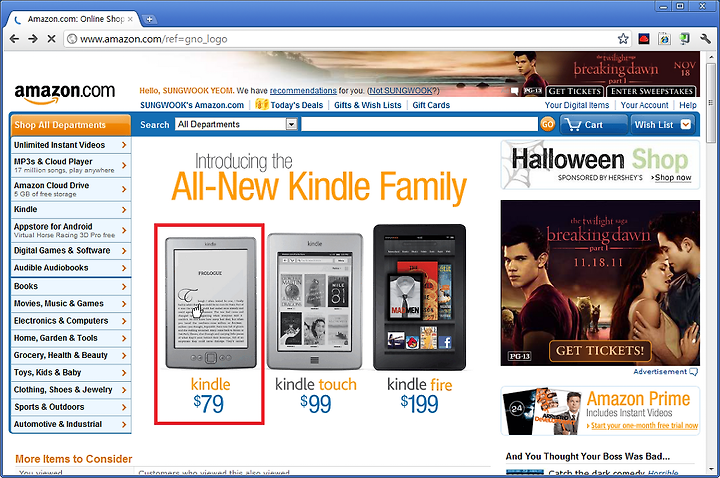Click the browser forward arrow
This screenshot has height=478, width=720.
(x=33, y=39)
